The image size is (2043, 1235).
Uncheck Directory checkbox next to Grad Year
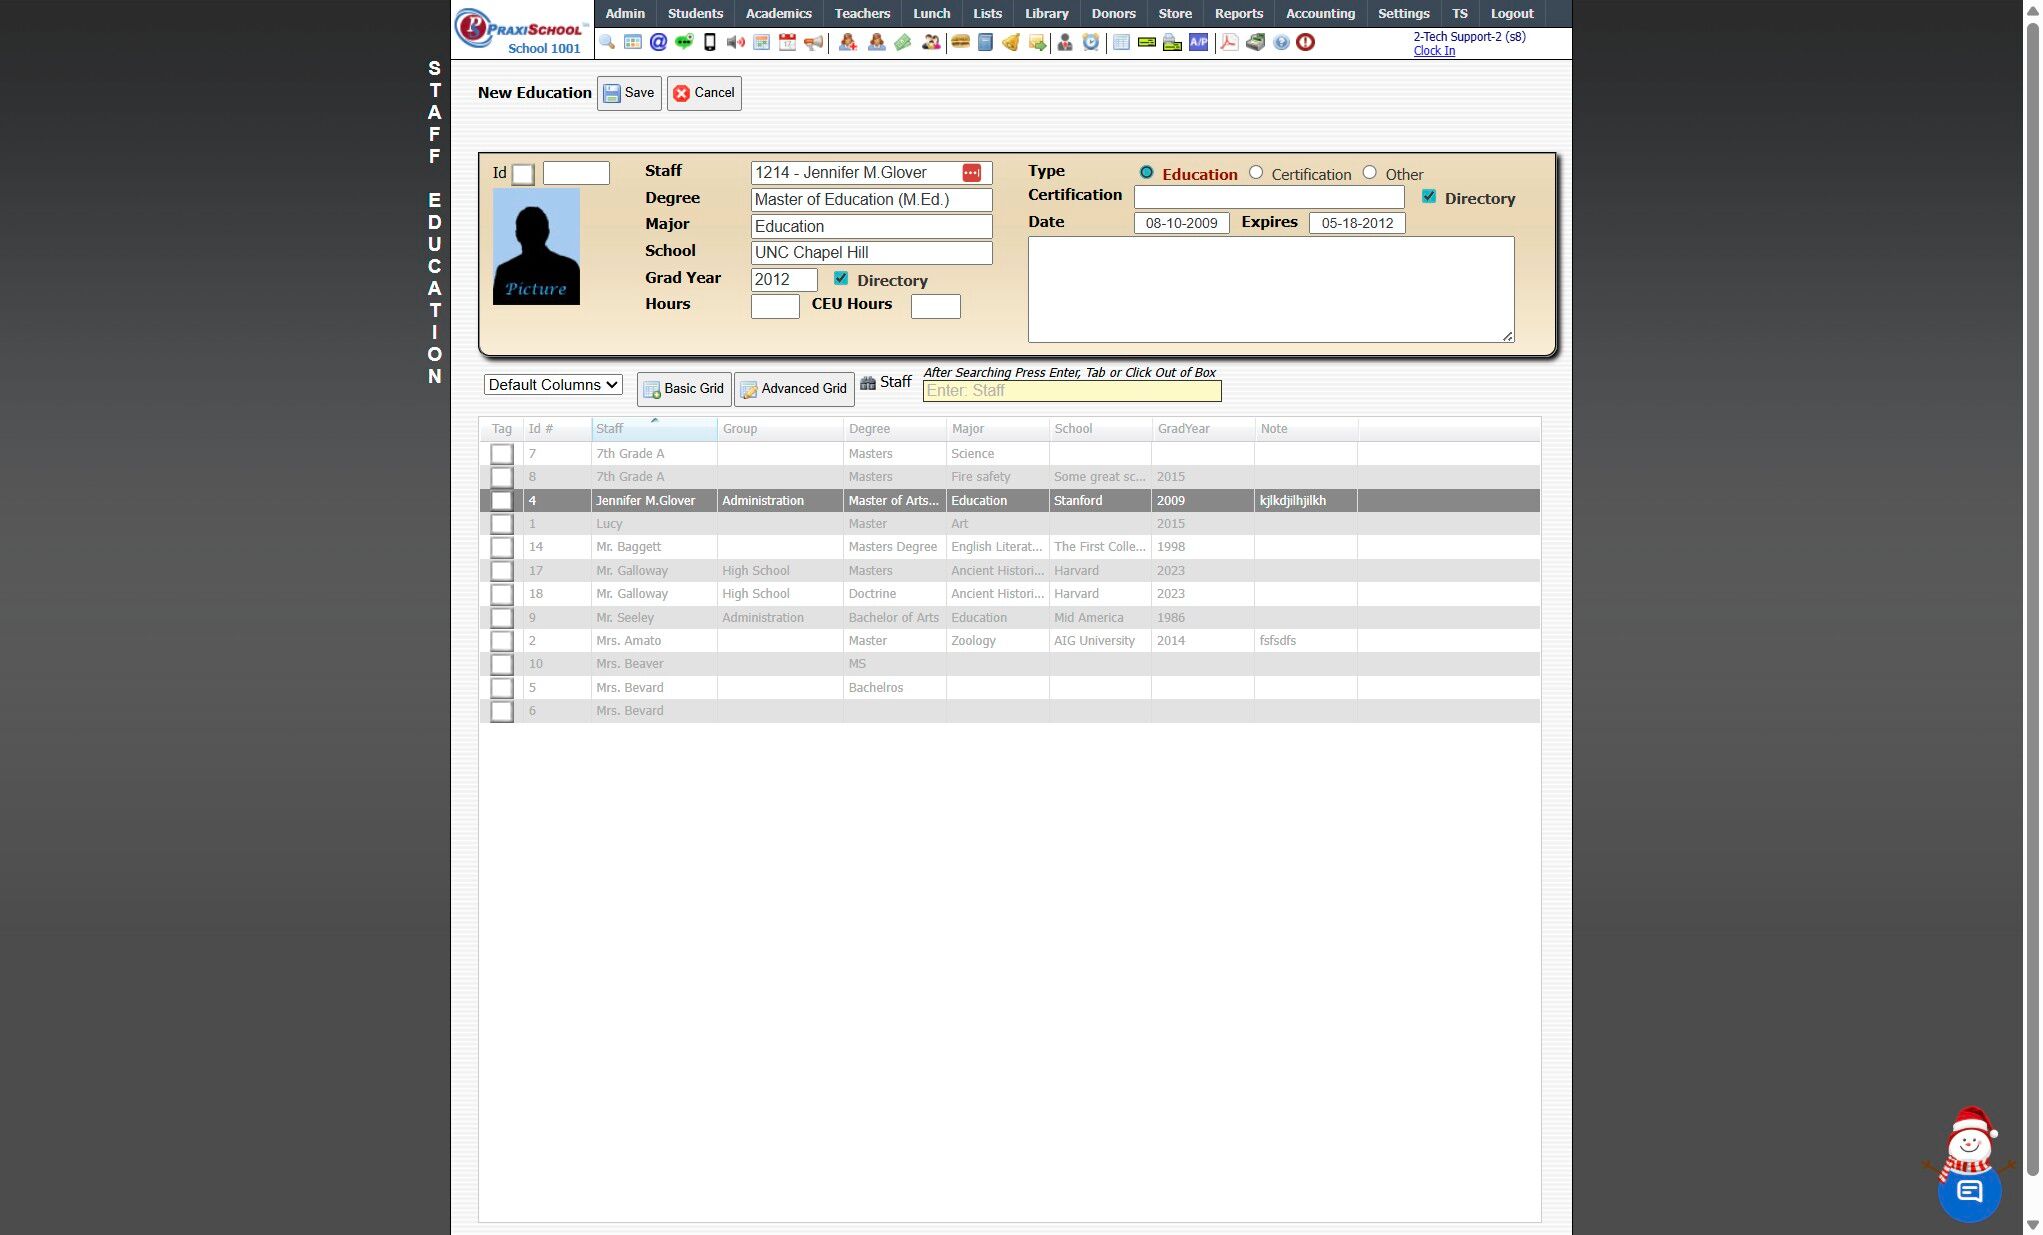pyautogui.click(x=841, y=279)
